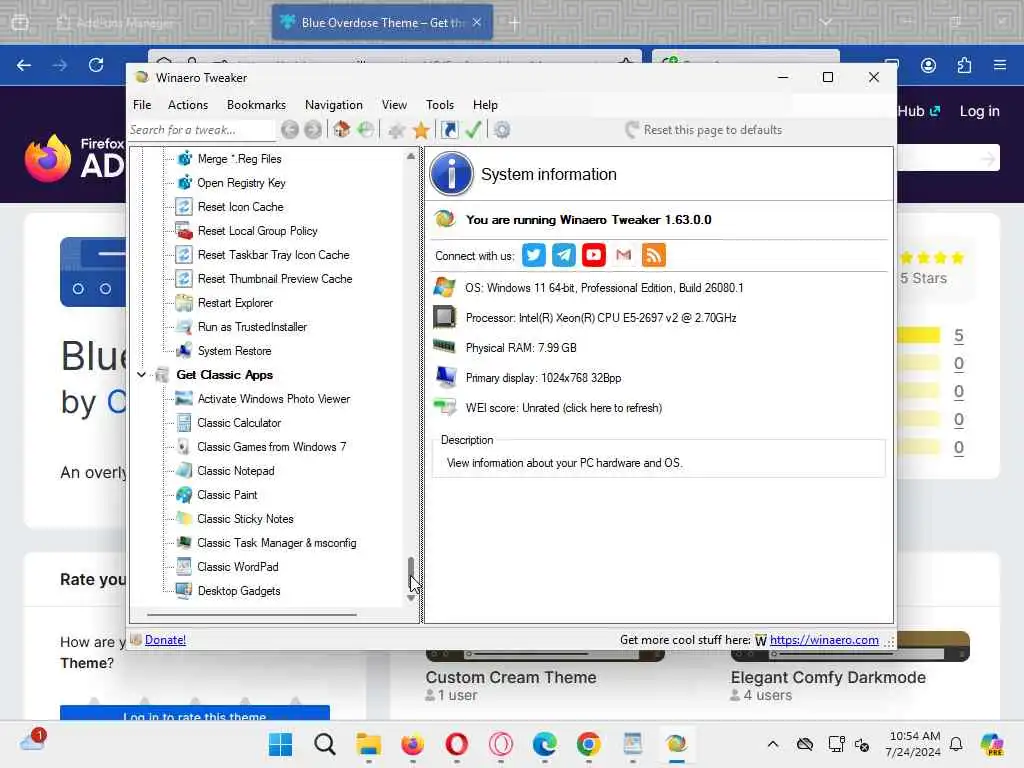This screenshot has width=1024, height=768.
Task: Click the Donate! link
Action: (x=165, y=640)
